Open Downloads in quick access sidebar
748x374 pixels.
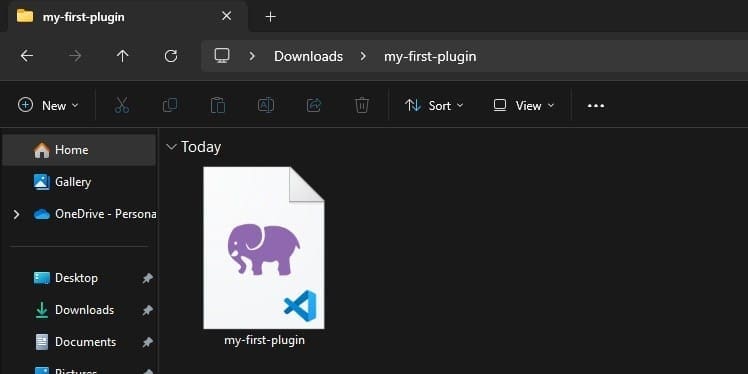(74, 310)
